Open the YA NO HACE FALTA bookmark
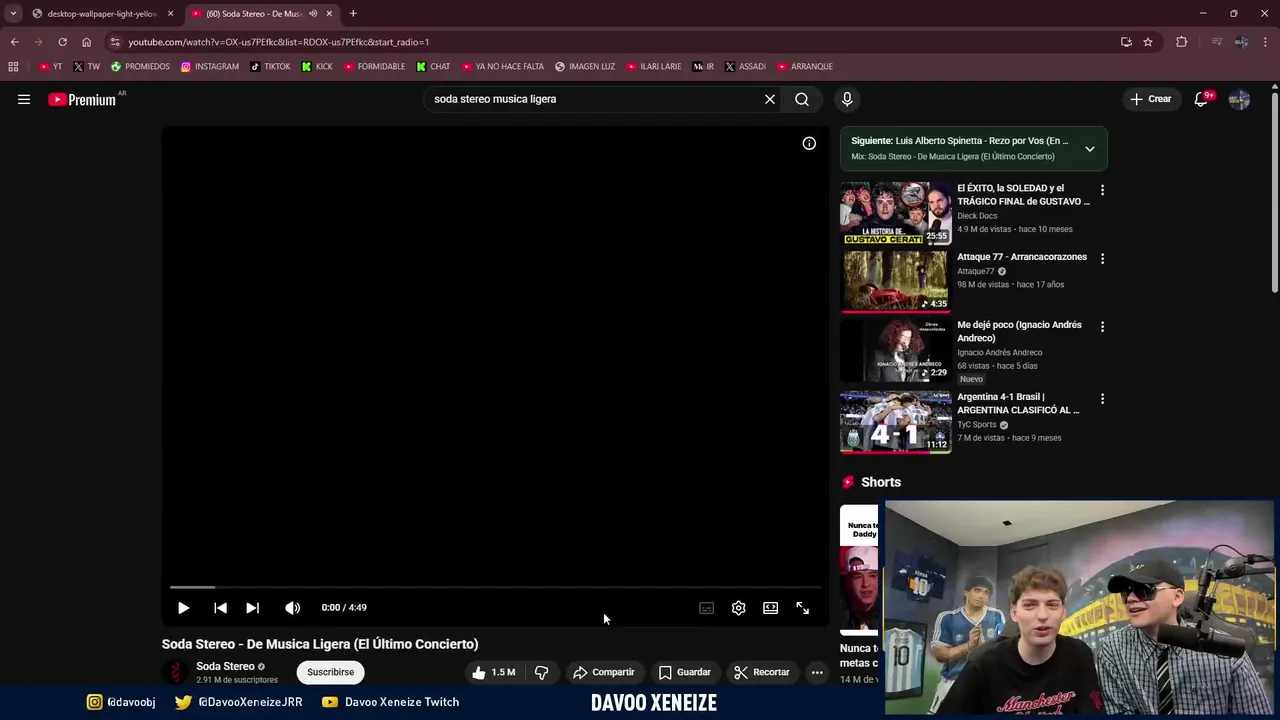 click(503, 67)
